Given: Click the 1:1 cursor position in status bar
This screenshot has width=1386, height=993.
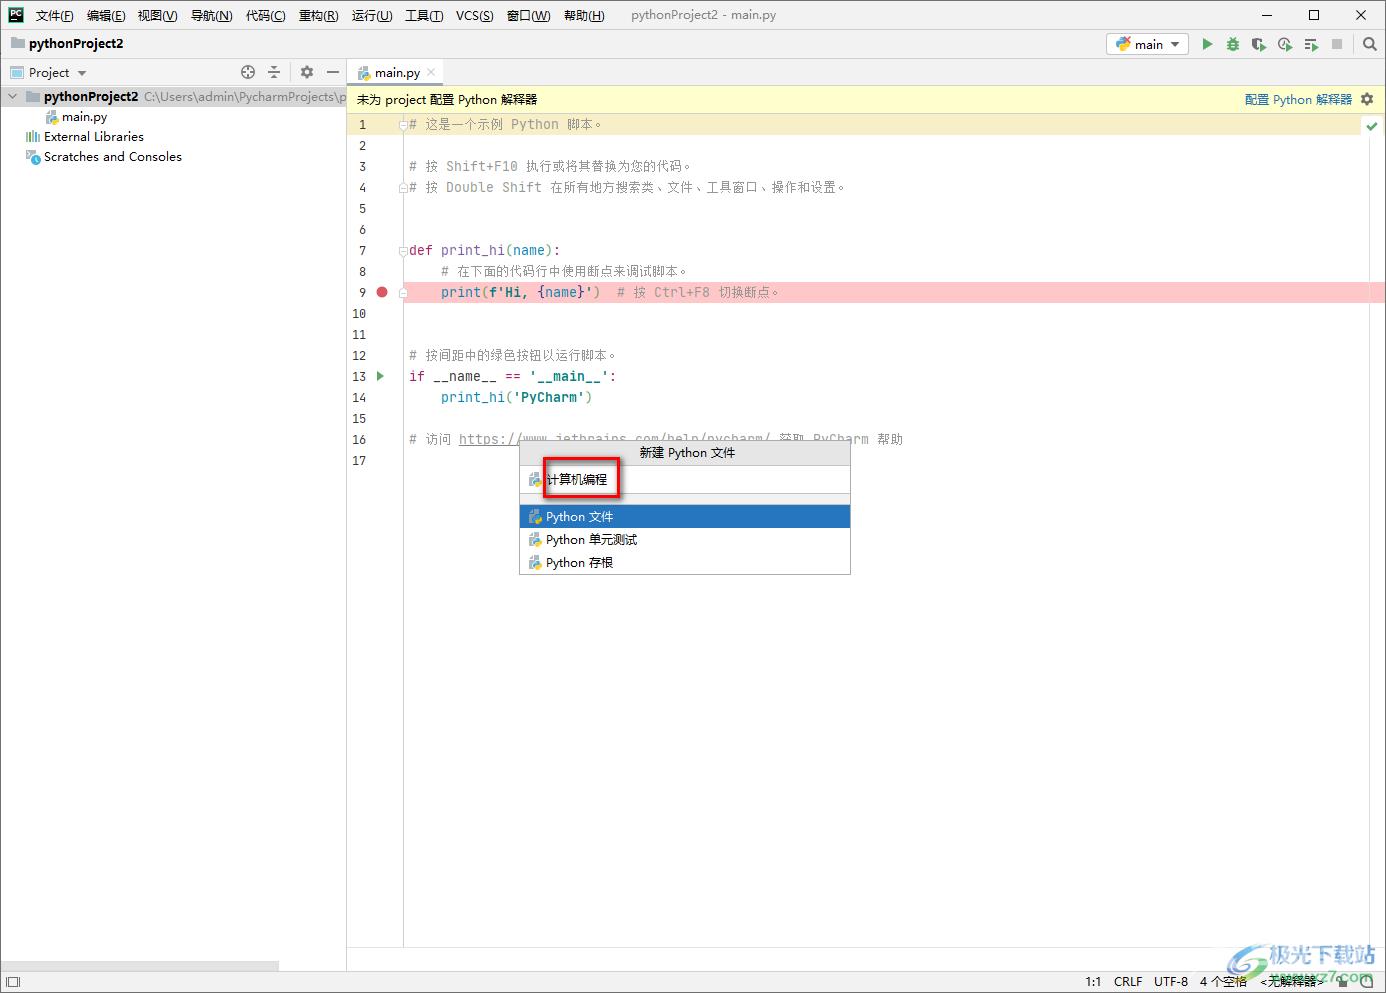Looking at the screenshot, I should pos(1093,982).
